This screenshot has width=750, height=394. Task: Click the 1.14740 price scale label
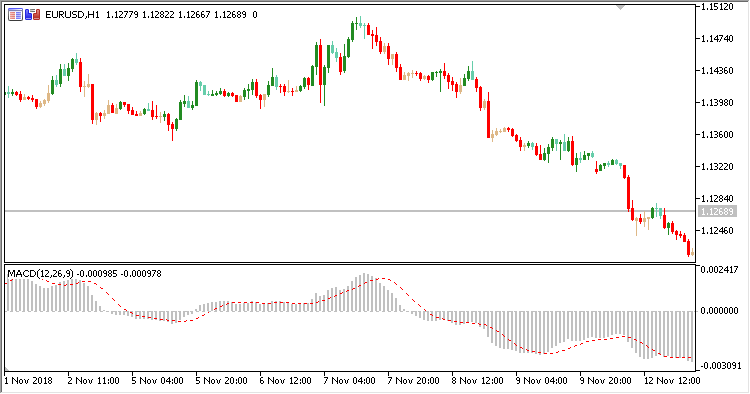(x=717, y=39)
